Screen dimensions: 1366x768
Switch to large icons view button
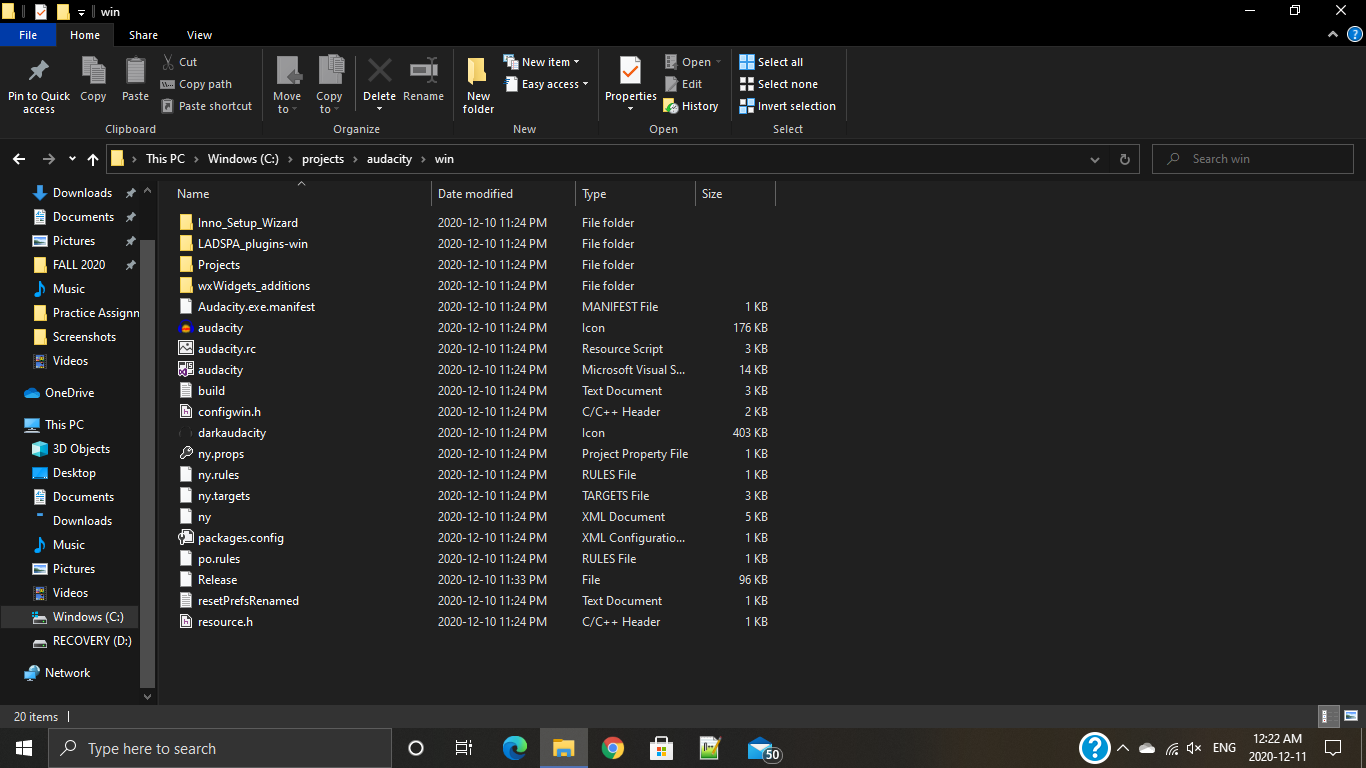[1350, 716]
